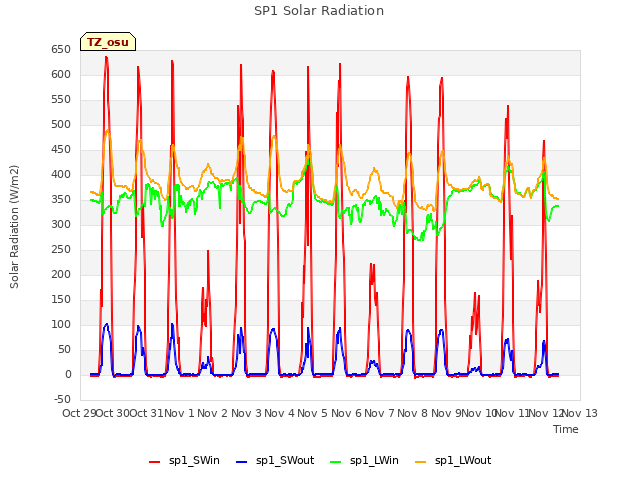Click the Oct 30 x-axis date label
The height and width of the screenshot is (480, 640).
point(113,413)
